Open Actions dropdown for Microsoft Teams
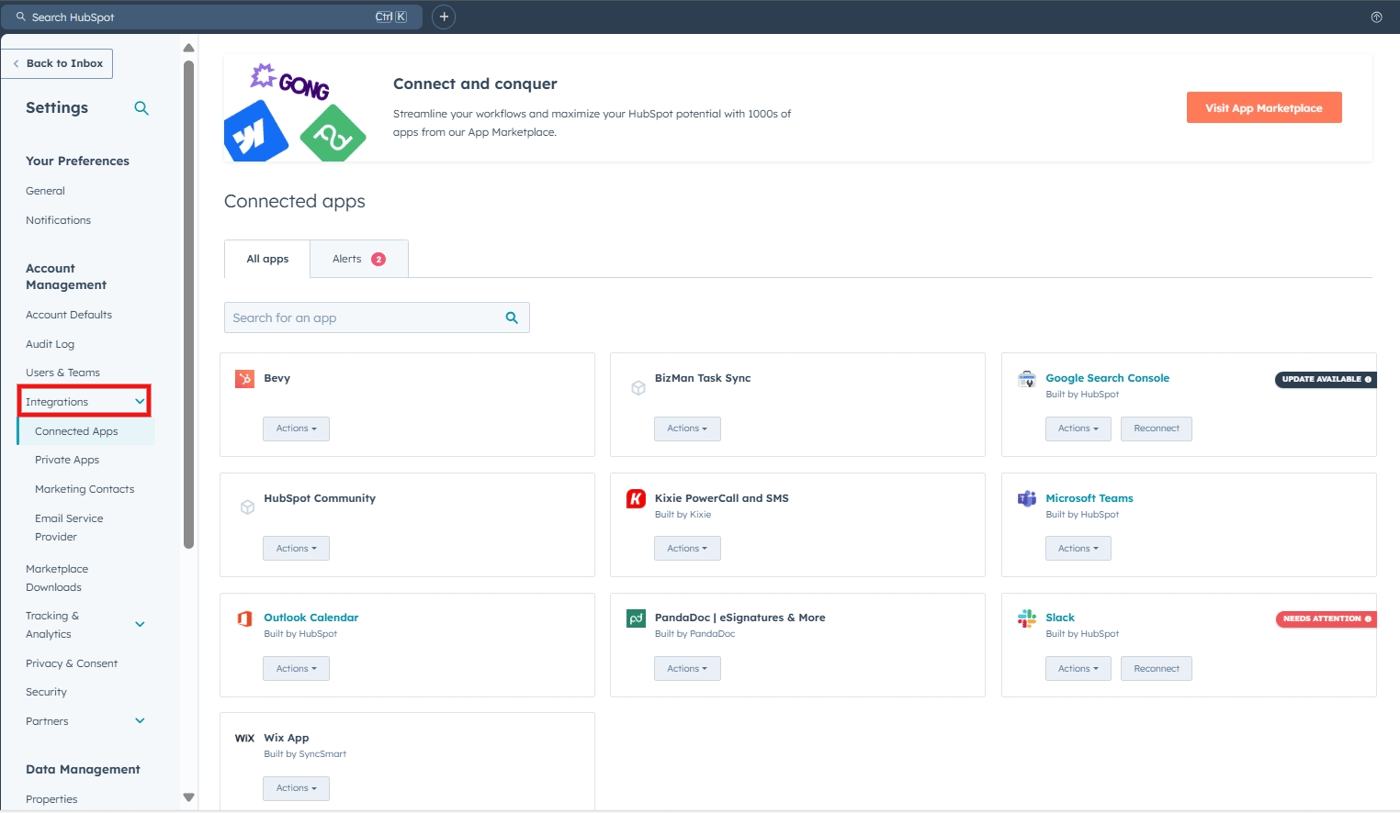1400x813 pixels. 1078,549
